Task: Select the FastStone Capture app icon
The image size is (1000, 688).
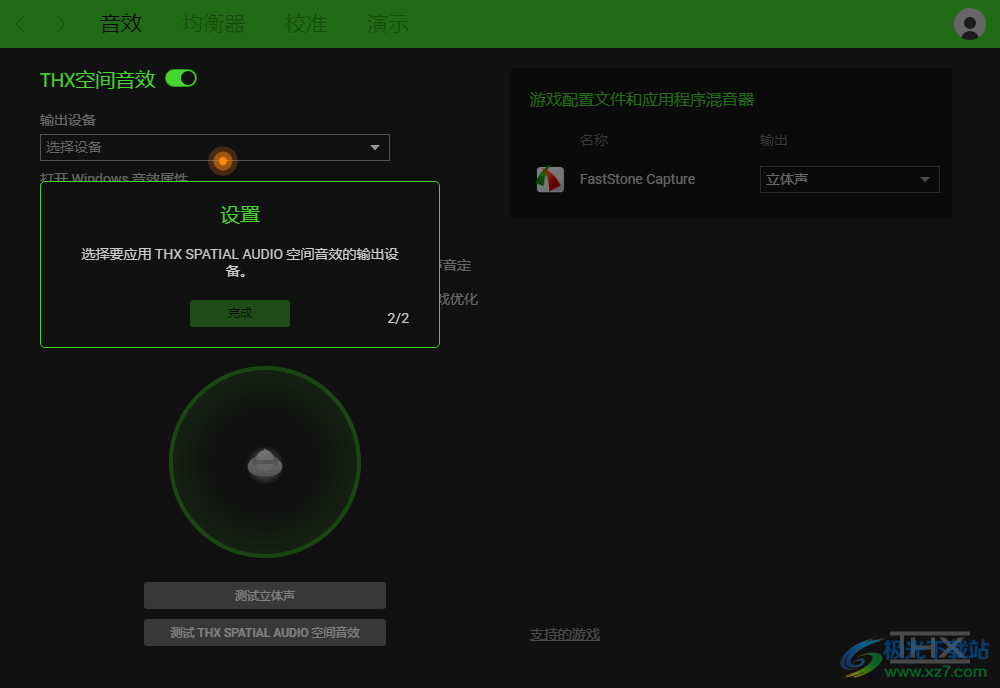Action: point(550,179)
